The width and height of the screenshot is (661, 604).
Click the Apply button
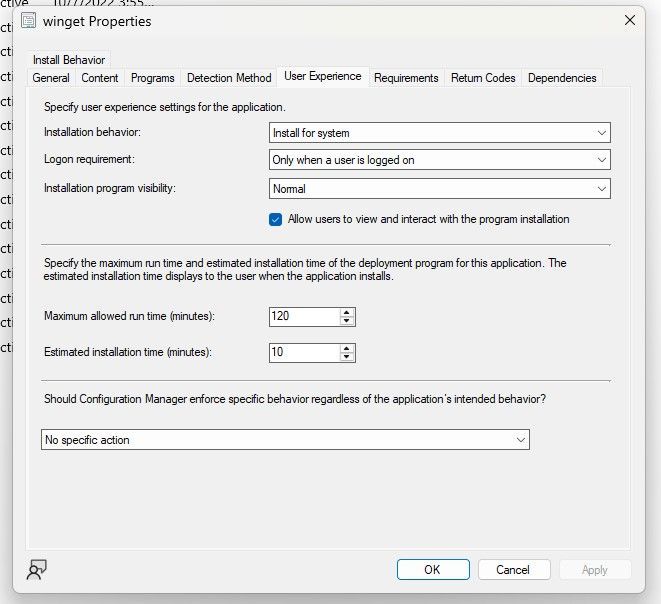[595, 569]
